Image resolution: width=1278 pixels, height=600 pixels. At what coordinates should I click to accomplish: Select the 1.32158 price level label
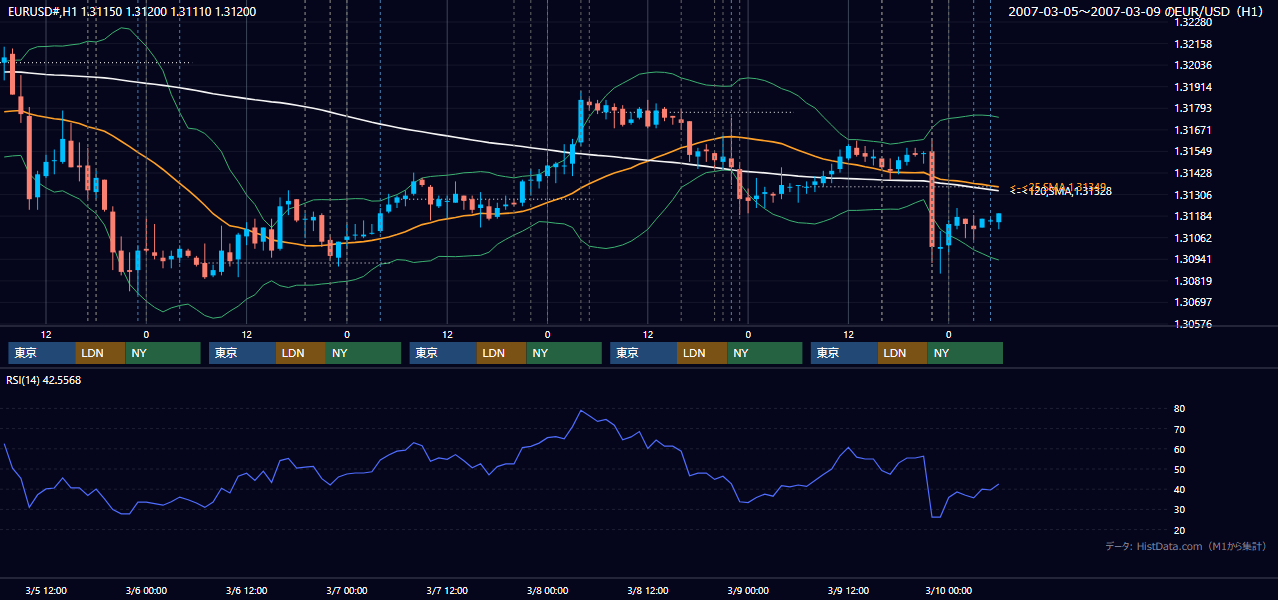tap(1193, 44)
